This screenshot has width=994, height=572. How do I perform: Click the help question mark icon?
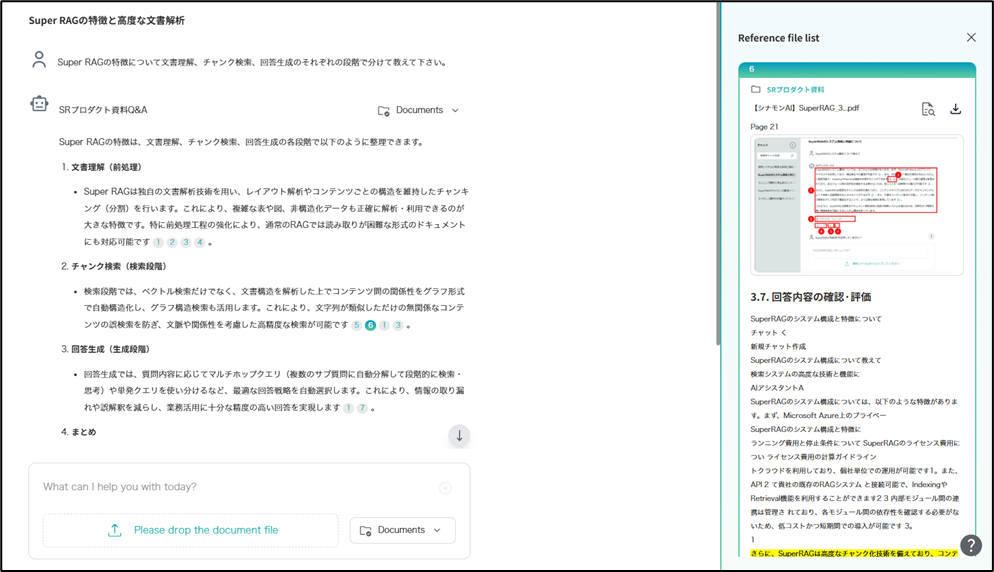pyautogui.click(x=971, y=545)
